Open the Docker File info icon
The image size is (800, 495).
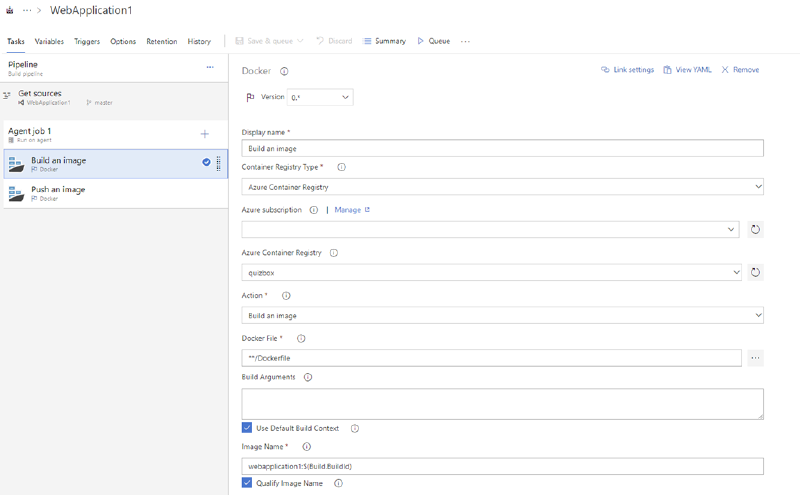301,338
